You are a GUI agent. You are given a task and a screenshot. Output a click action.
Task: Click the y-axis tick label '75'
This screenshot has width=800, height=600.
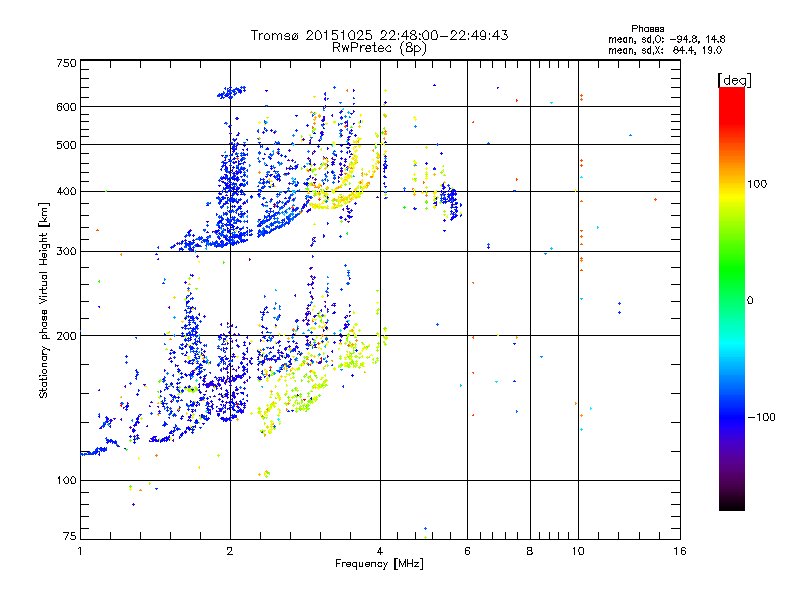(x=70, y=536)
